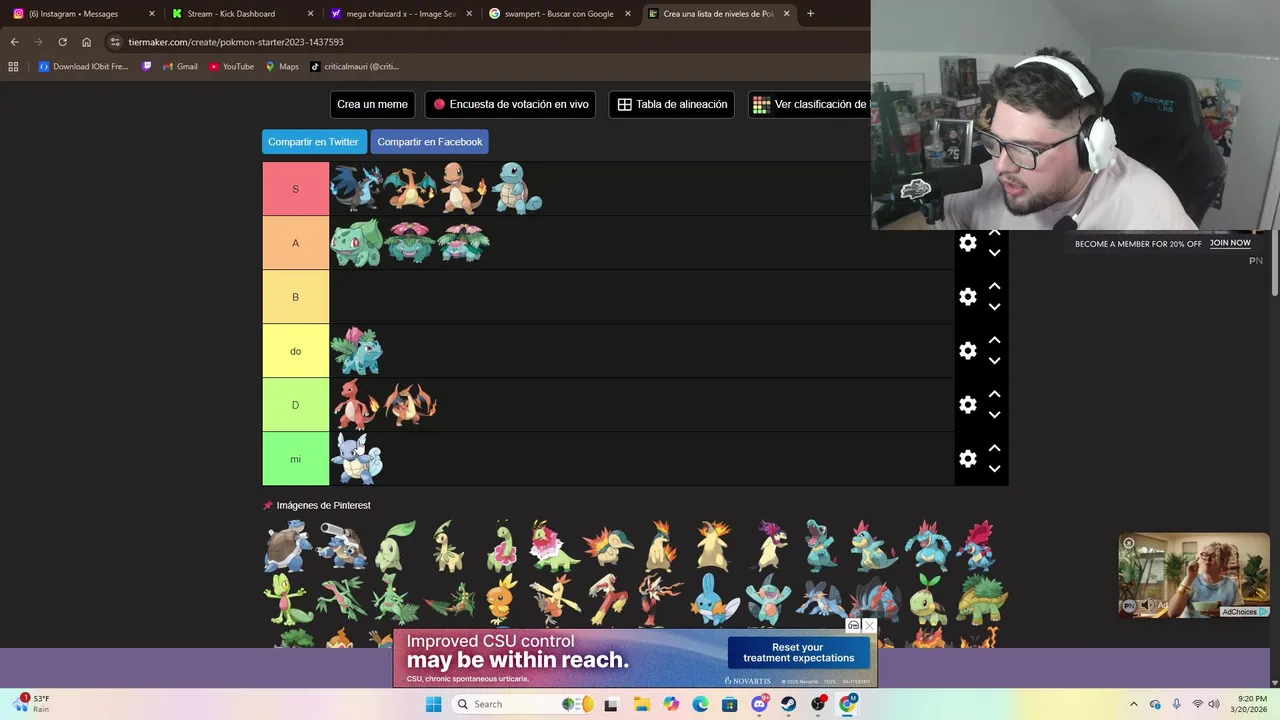Reload the page
This screenshot has width=1280, height=720.
62,42
